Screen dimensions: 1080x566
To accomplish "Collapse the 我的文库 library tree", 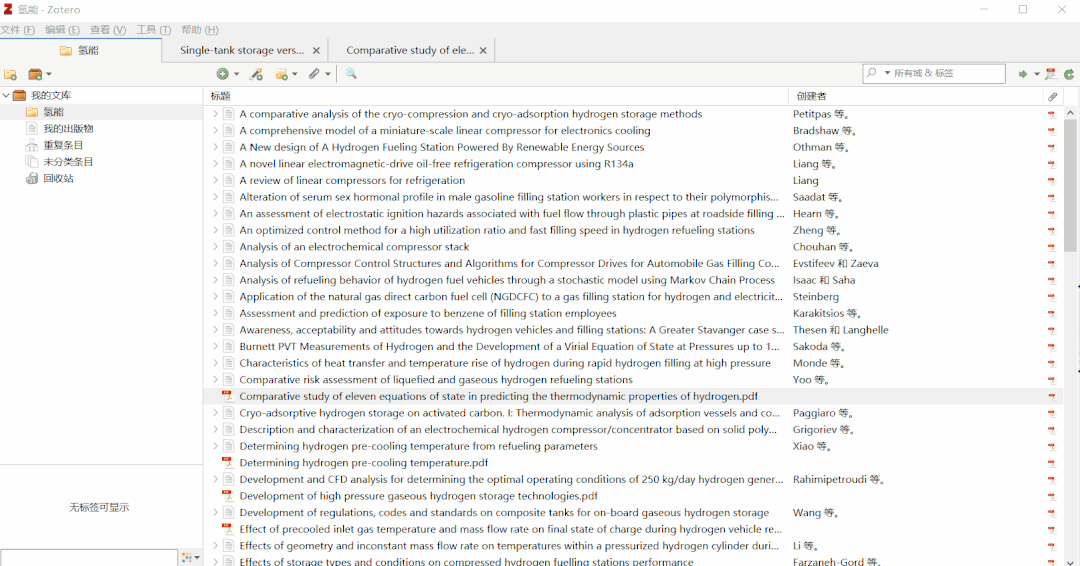I will (6, 96).
